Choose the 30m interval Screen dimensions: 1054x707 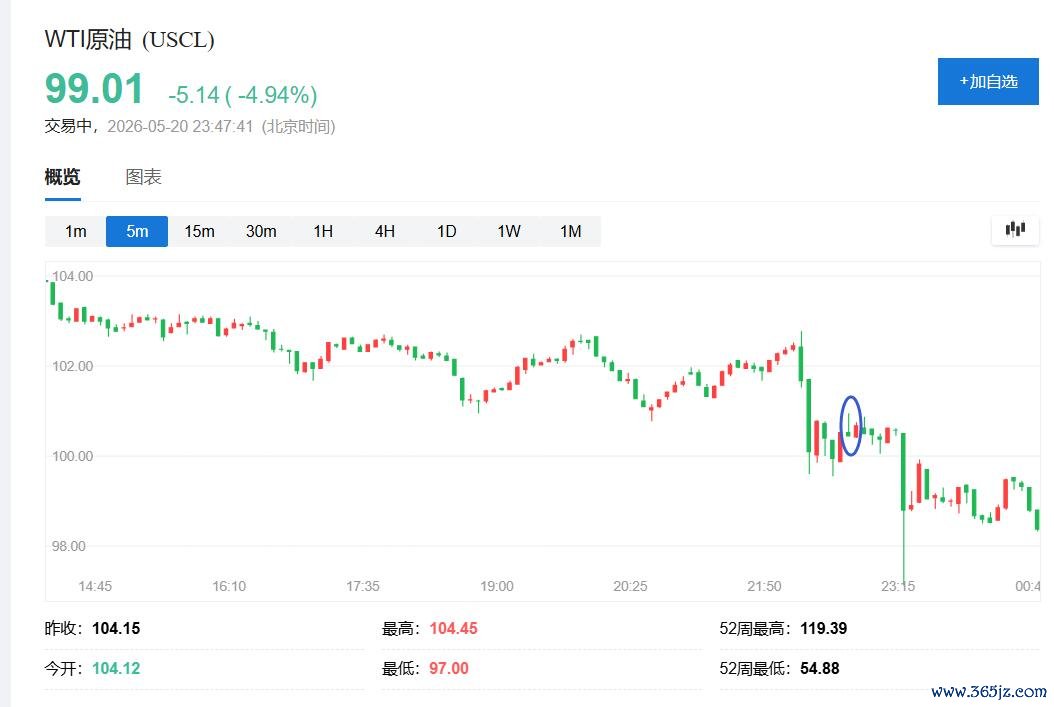point(261,231)
